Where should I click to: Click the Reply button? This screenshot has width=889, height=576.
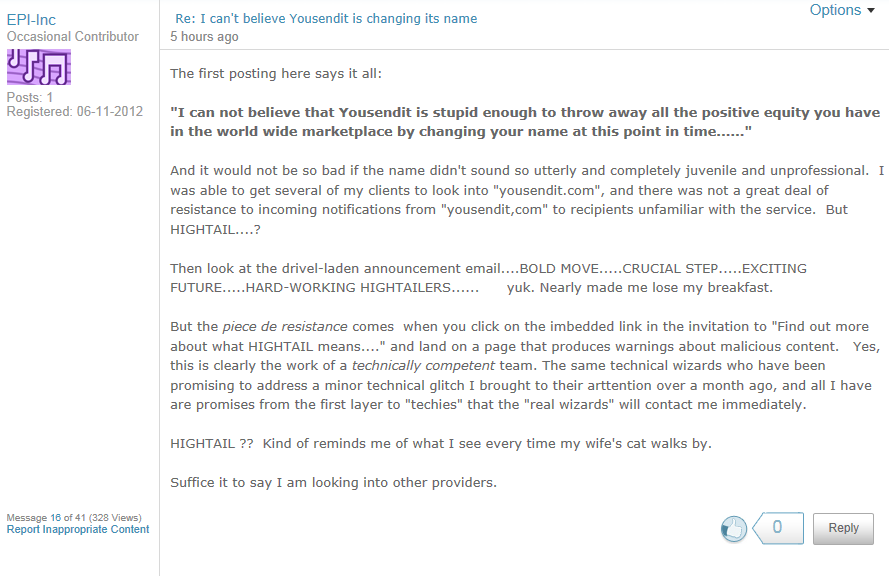click(843, 528)
